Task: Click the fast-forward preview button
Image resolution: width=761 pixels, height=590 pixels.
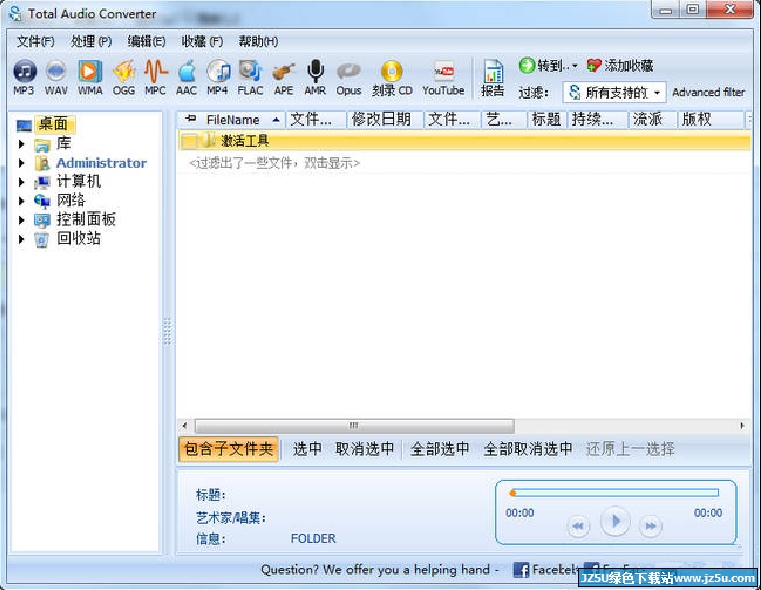Action: coord(651,526)
